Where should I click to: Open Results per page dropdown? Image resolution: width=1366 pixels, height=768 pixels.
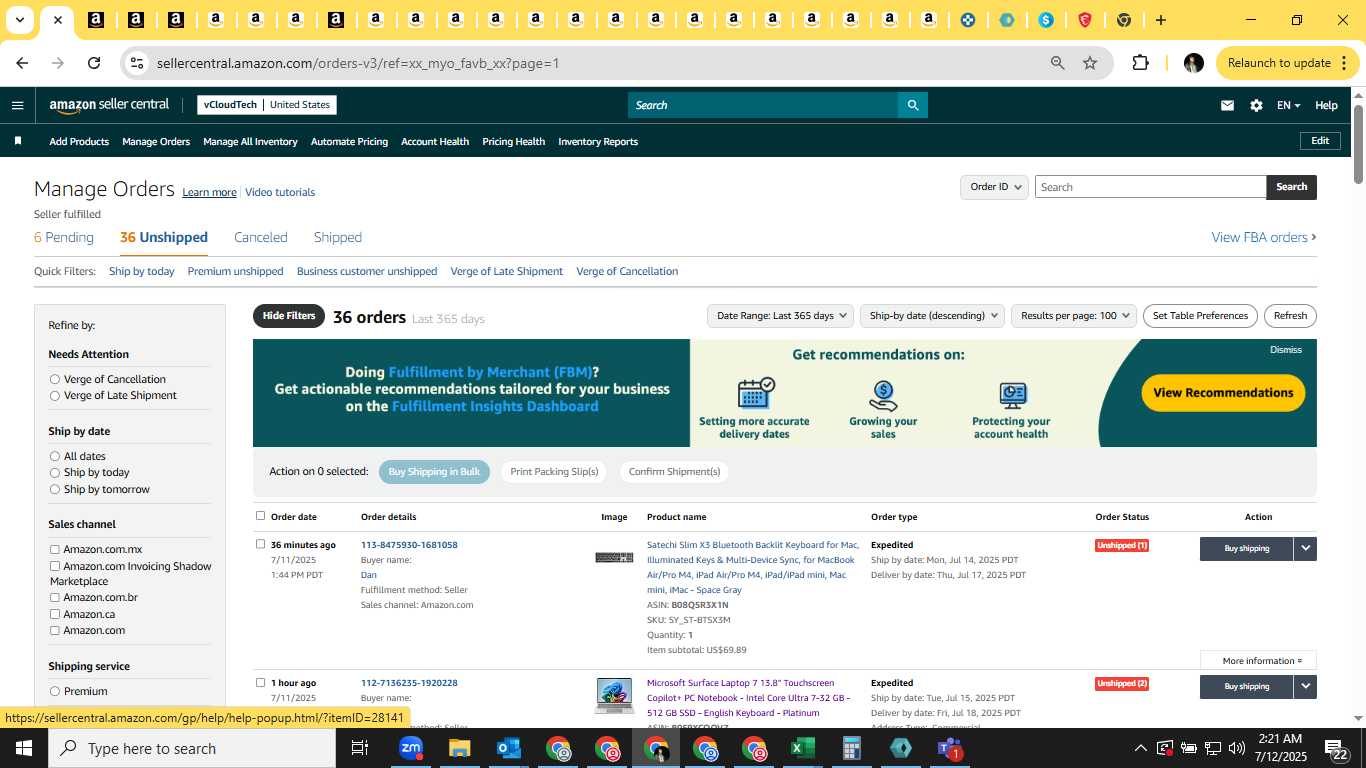click(x=1074, y=316)
